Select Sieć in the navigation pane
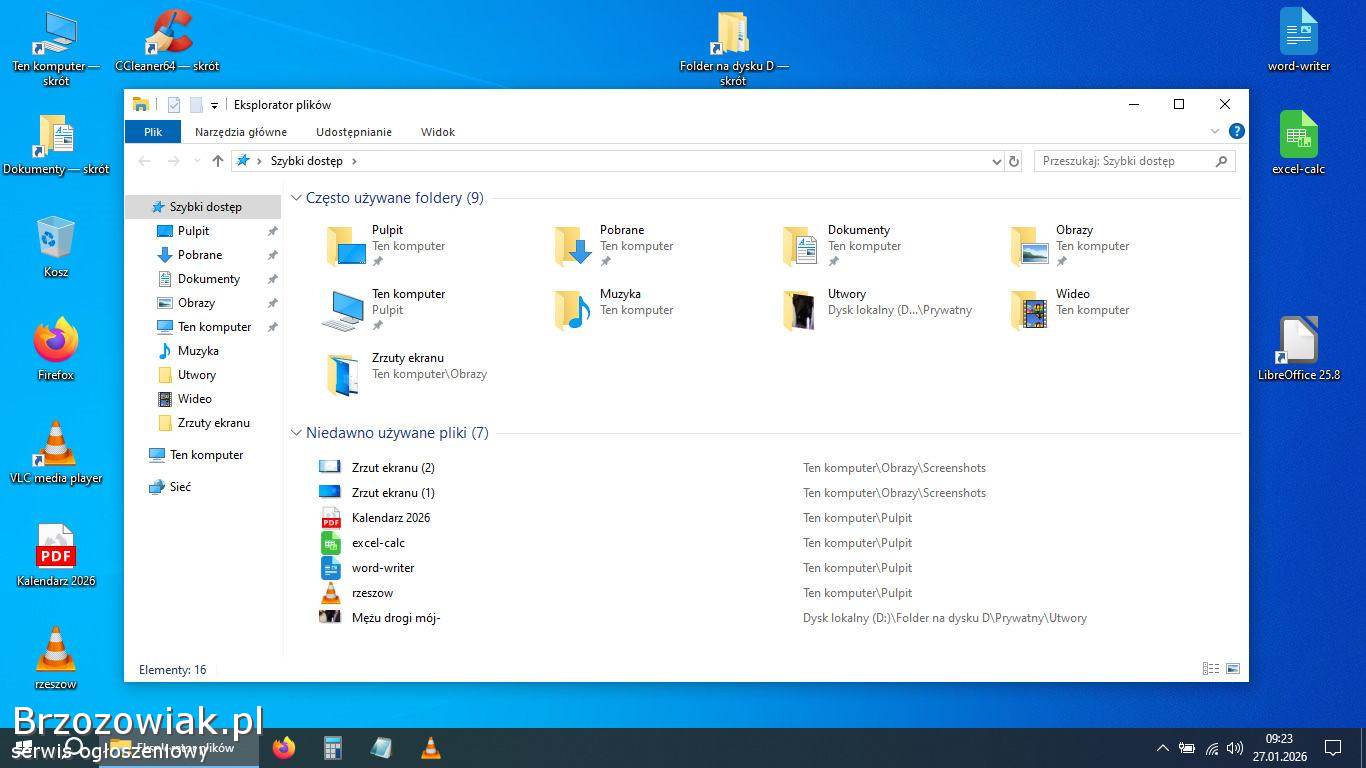1366x768 pixels. [180, 487]
